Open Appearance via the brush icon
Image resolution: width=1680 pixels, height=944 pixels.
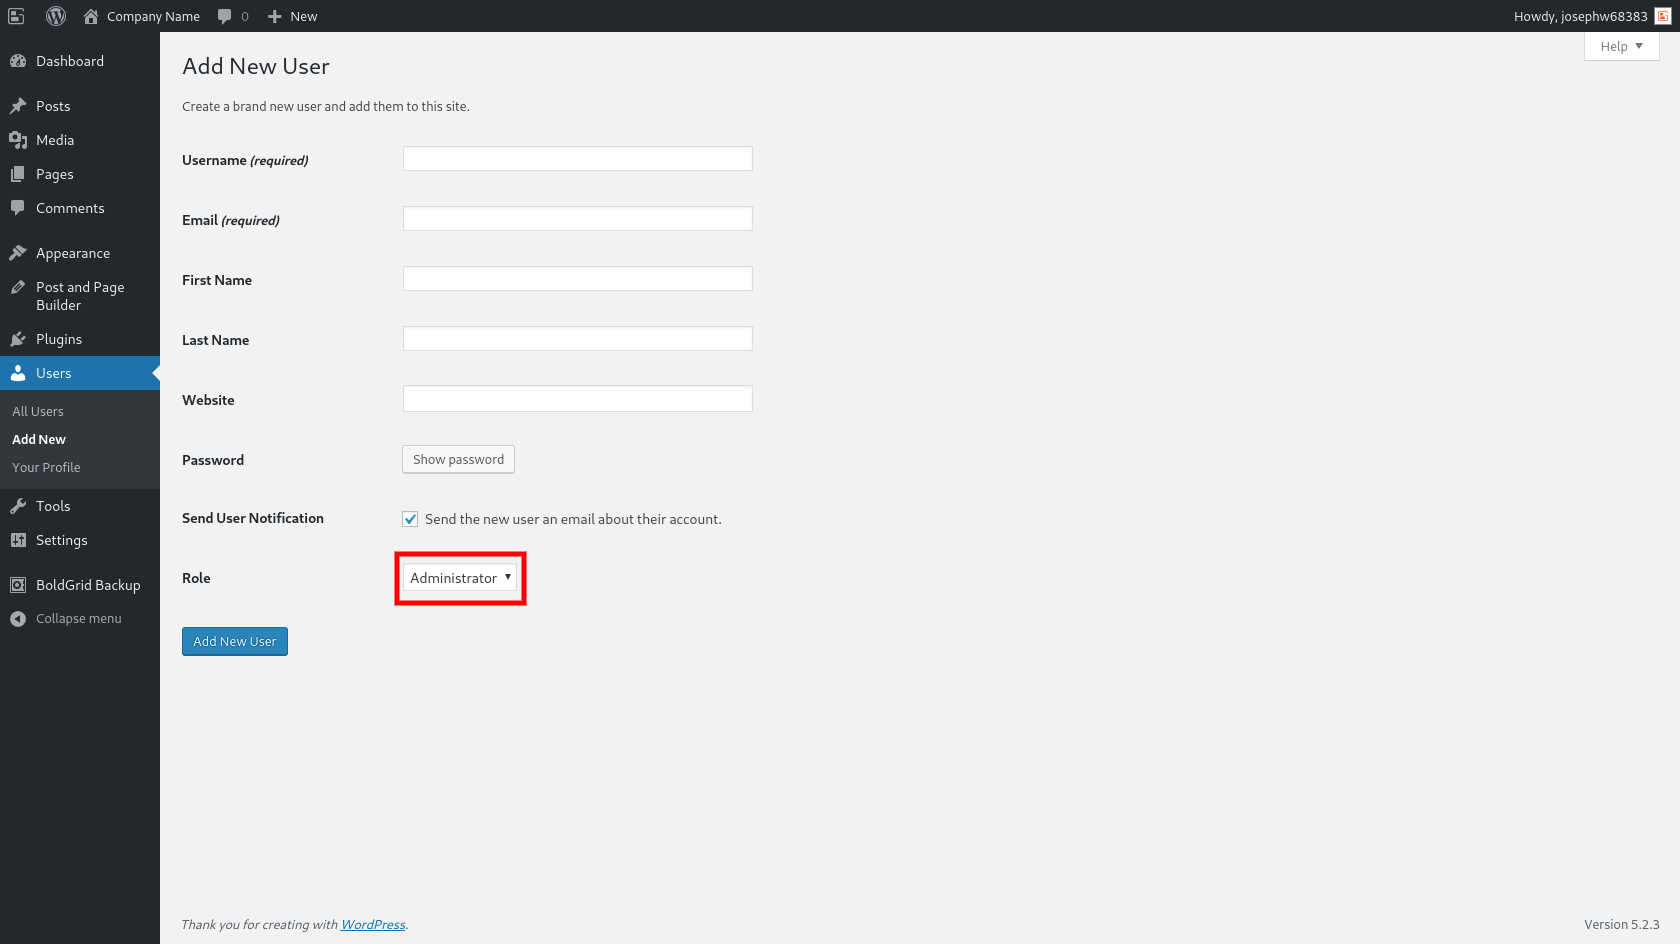[20, 252]
